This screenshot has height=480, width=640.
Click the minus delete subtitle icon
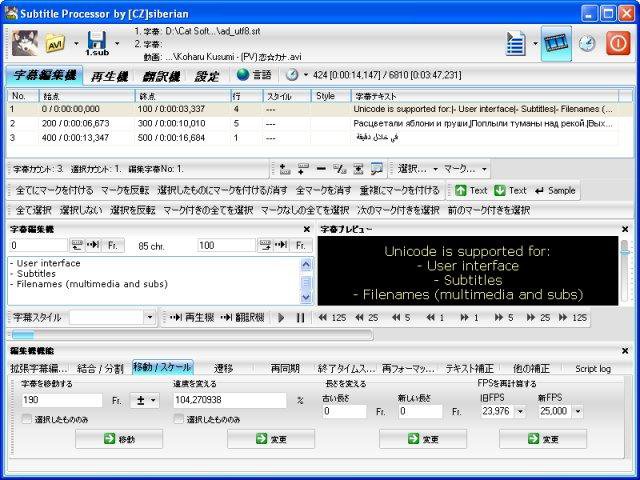(321, 169)
